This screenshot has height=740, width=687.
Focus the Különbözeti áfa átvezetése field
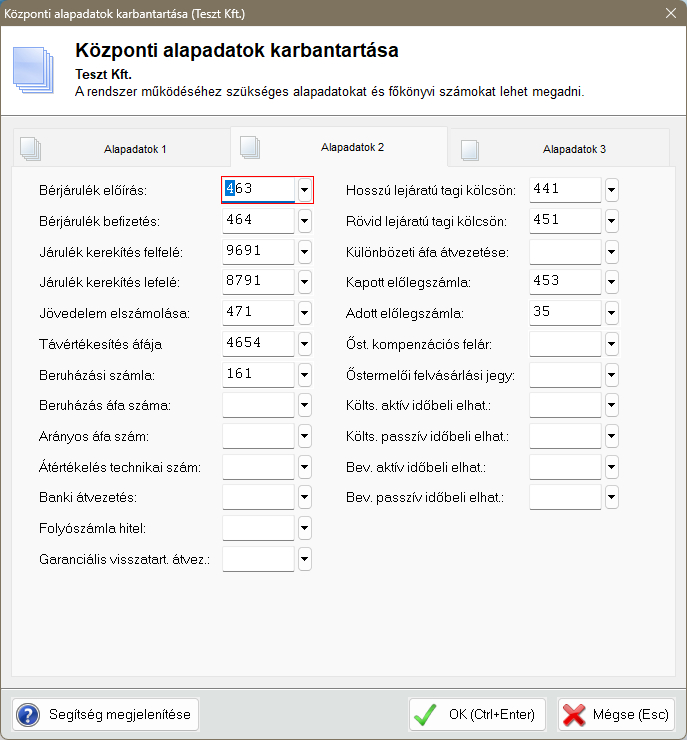point(564,252)
